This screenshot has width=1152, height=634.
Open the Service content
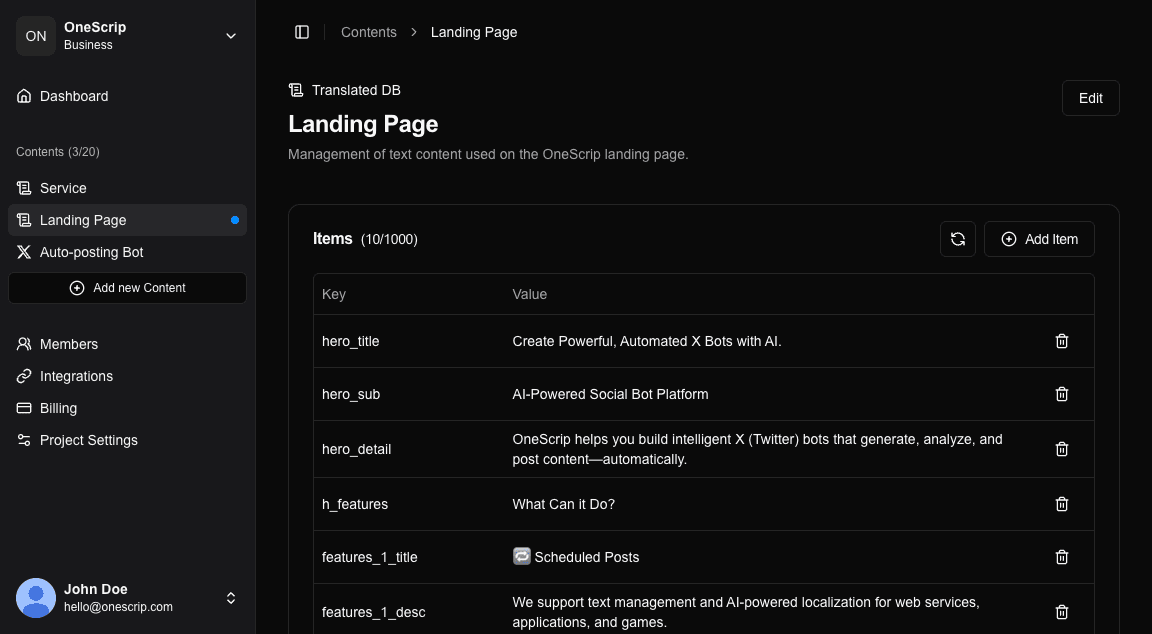[x=128, y=188]
